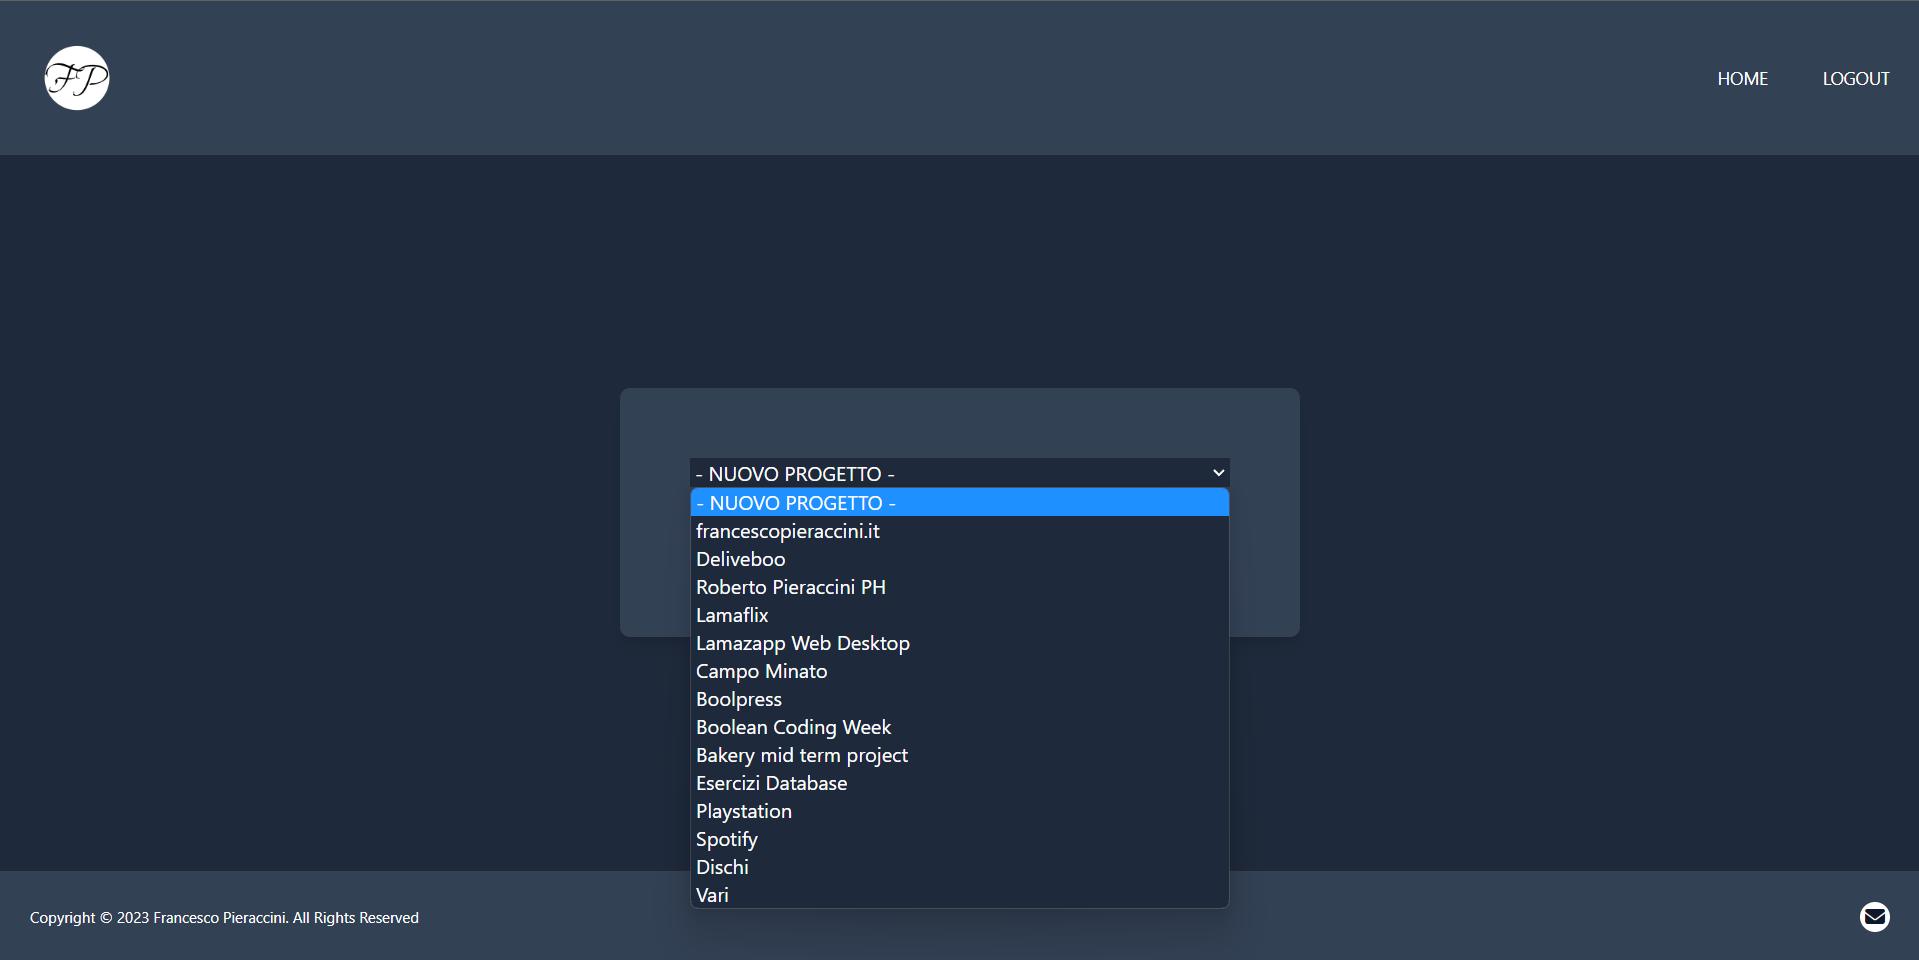1919x960 pixels.
Task: Select Campo Minato project
Action: pos(959,671)
